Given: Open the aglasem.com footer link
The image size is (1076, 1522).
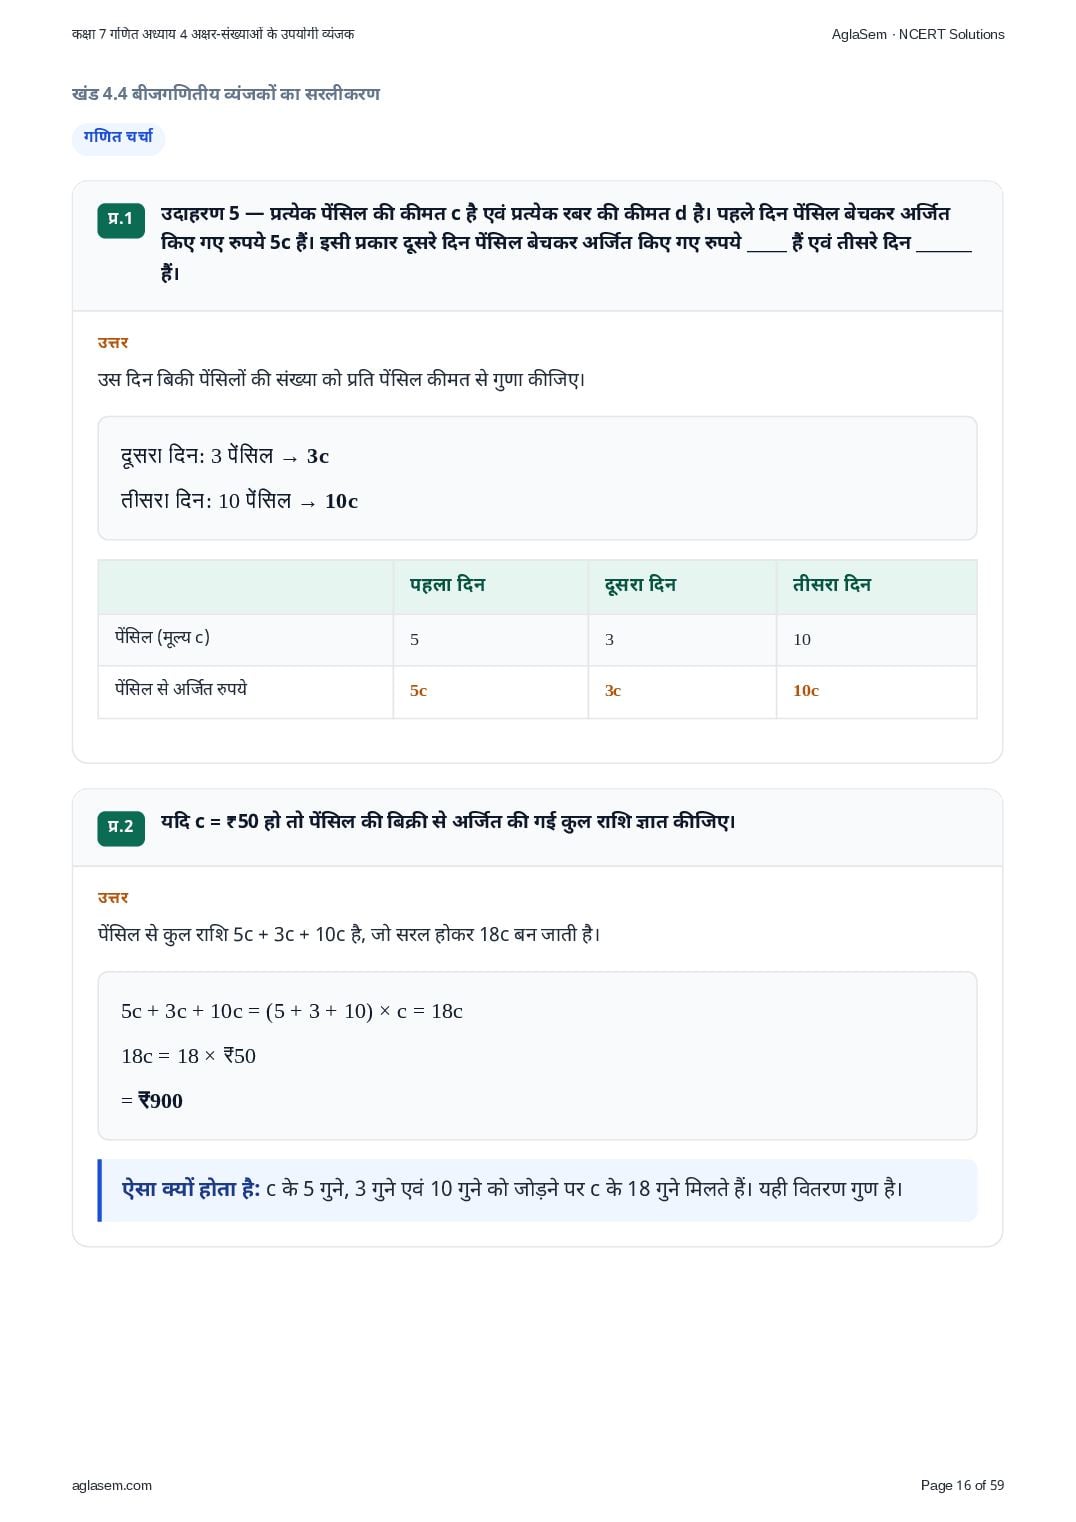Looking at the screenshot, I should click(112, 1485).
